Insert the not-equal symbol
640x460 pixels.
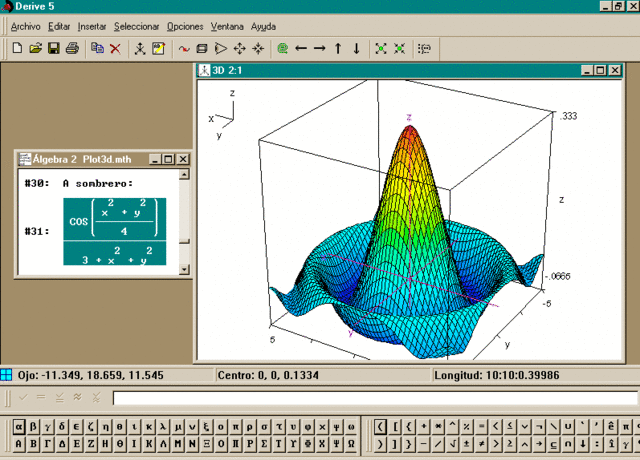(x=482, y=444)
